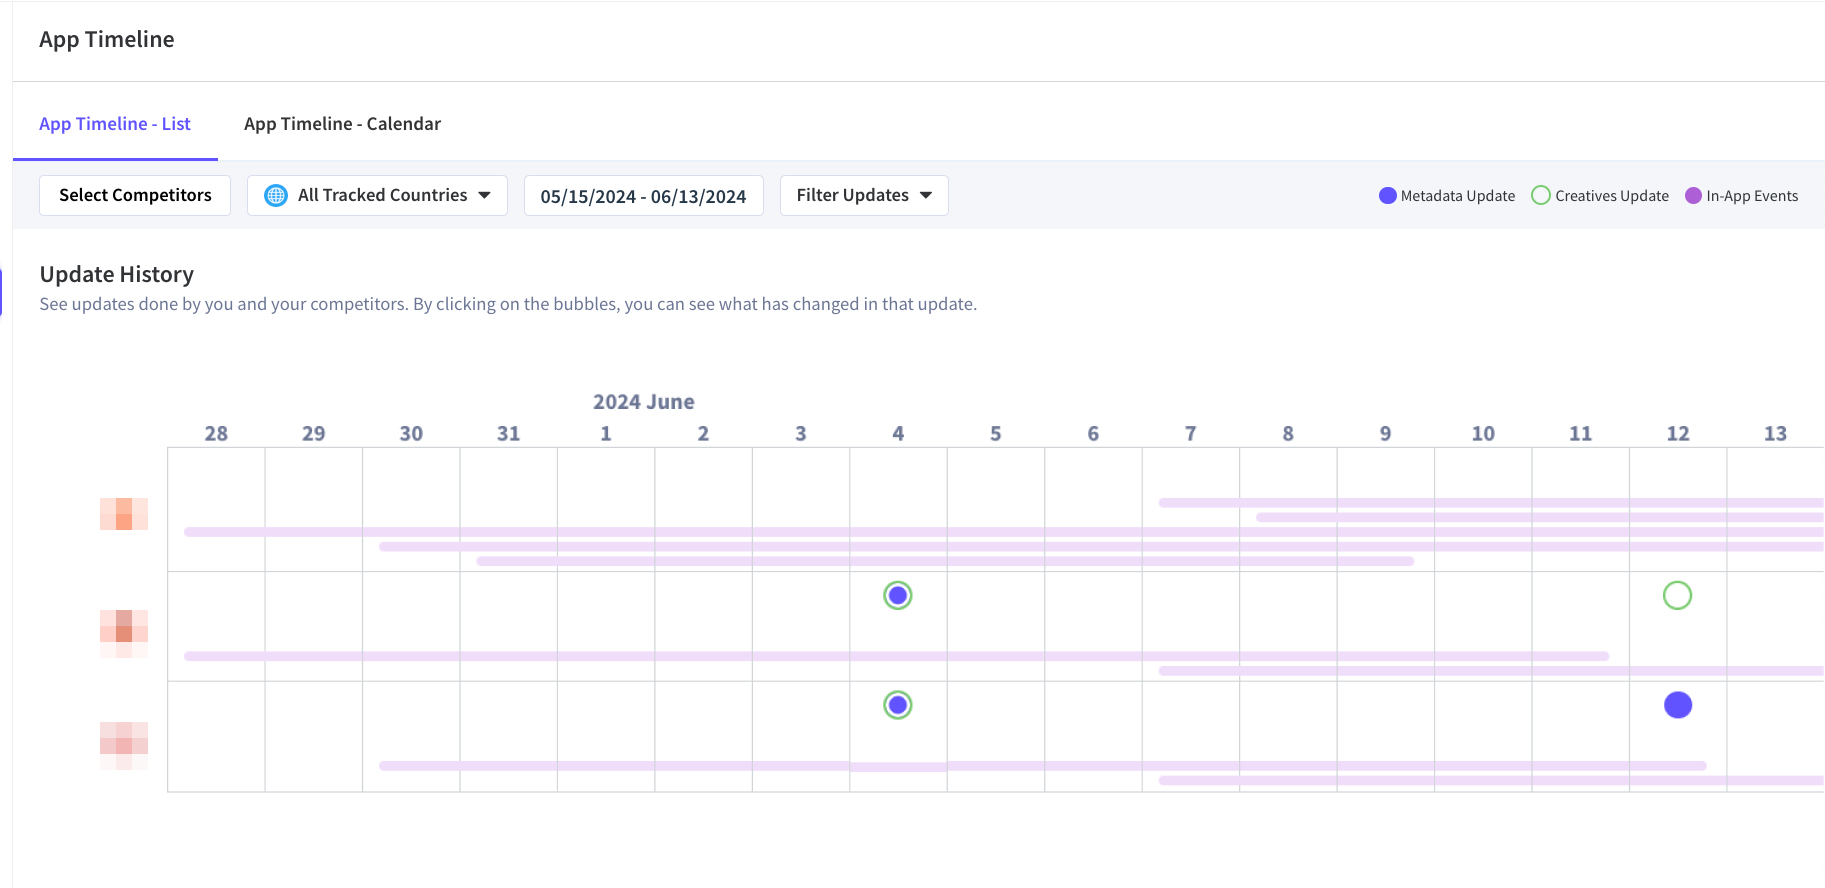Open the first app's pixelated icon
1825x888 pixels.
[x=124, y=514]
